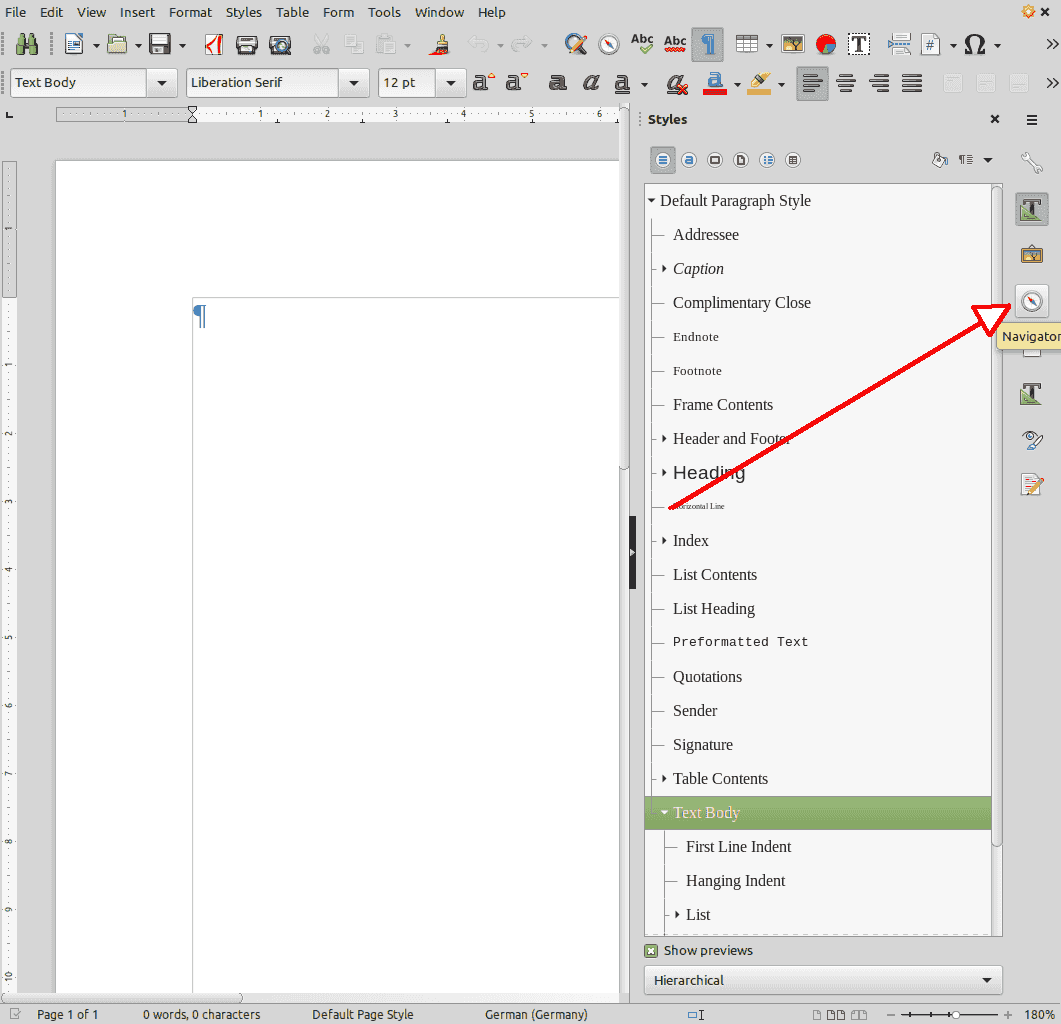Decrease the font size
The width and height of the screenshot is (1061, 1024).
click(517, 83)
